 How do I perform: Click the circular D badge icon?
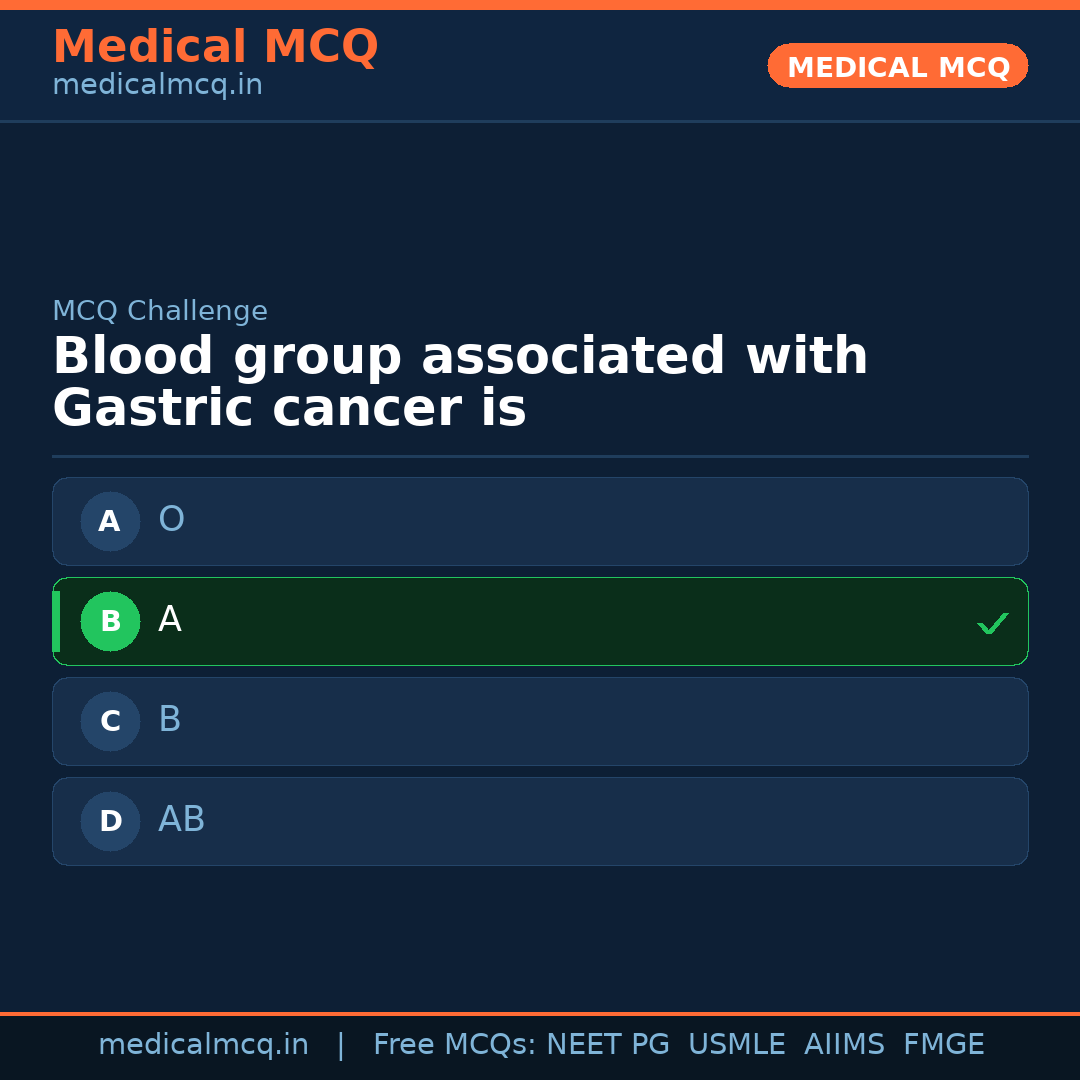click(x=110, y=821)
